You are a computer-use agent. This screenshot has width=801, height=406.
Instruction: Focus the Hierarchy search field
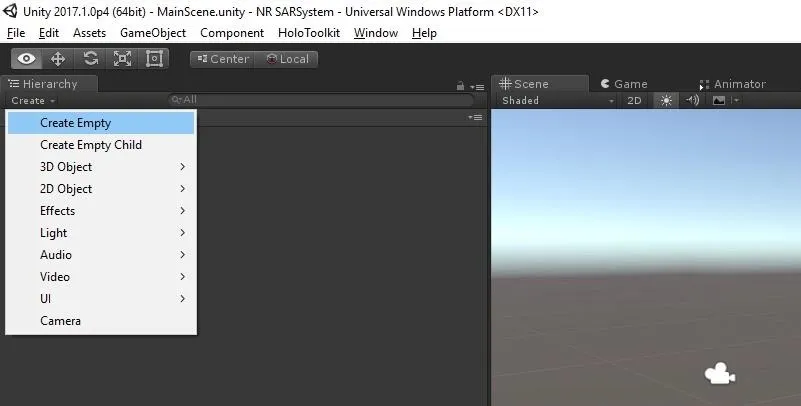[x=321, y=100]
